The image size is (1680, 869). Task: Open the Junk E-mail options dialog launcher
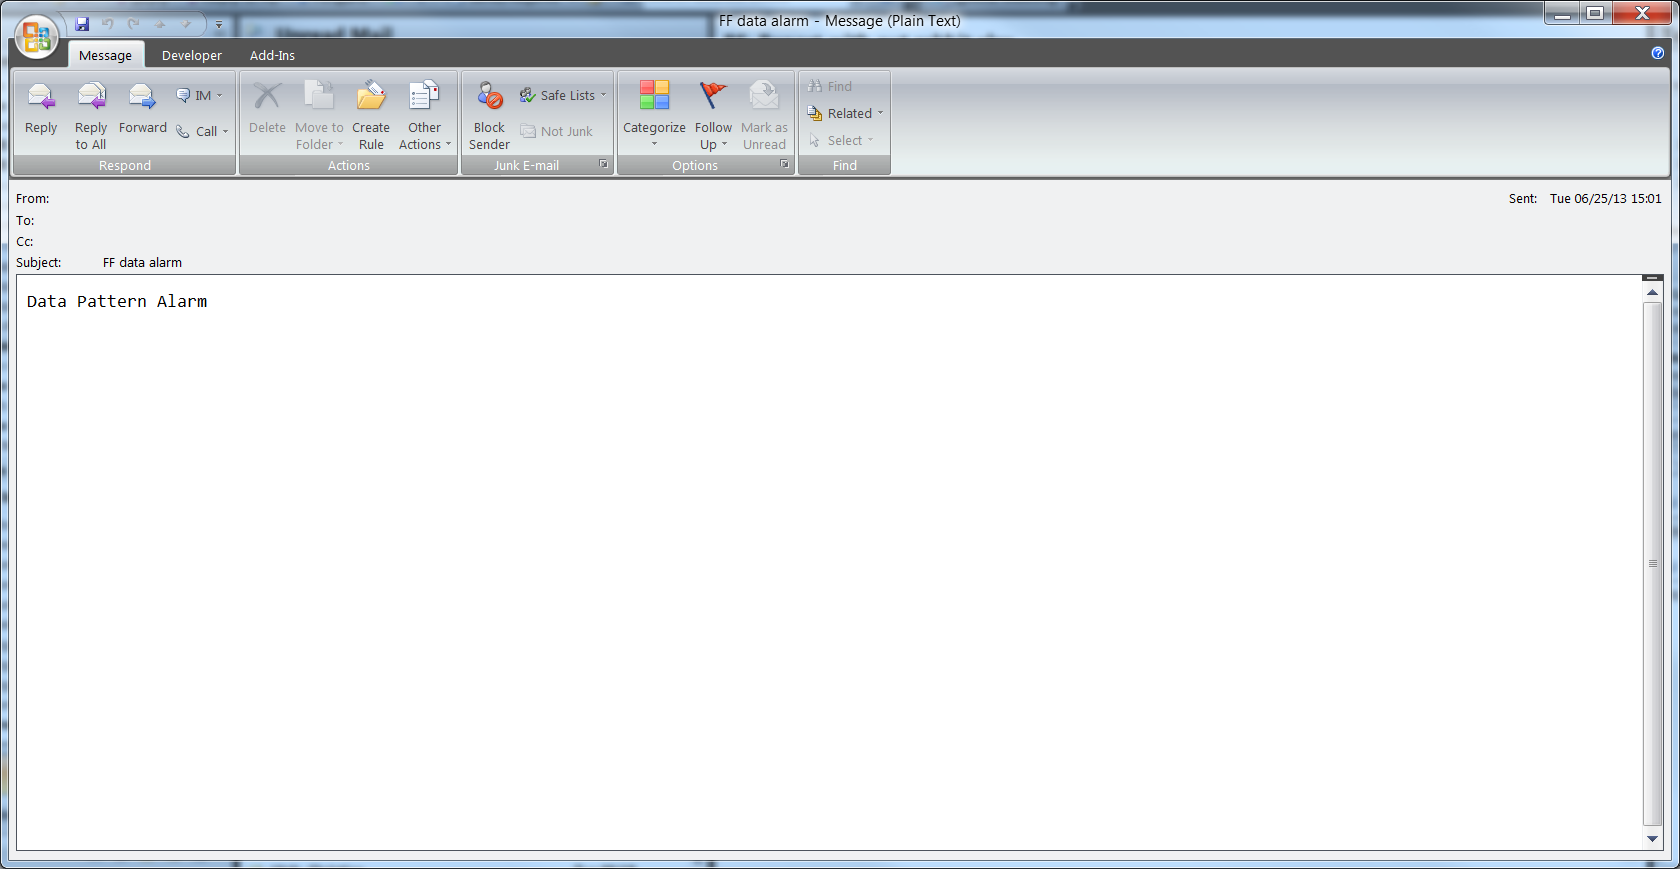(x=603, y=164)
